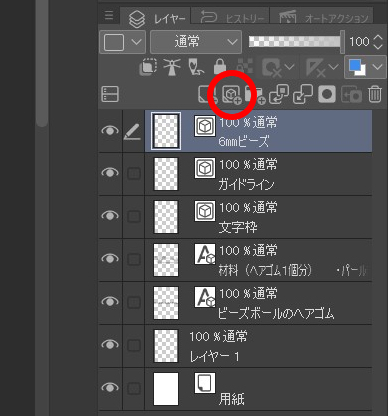Click the new vector layer icon
The image size is (388, 416).
click(x=232, y=95)
